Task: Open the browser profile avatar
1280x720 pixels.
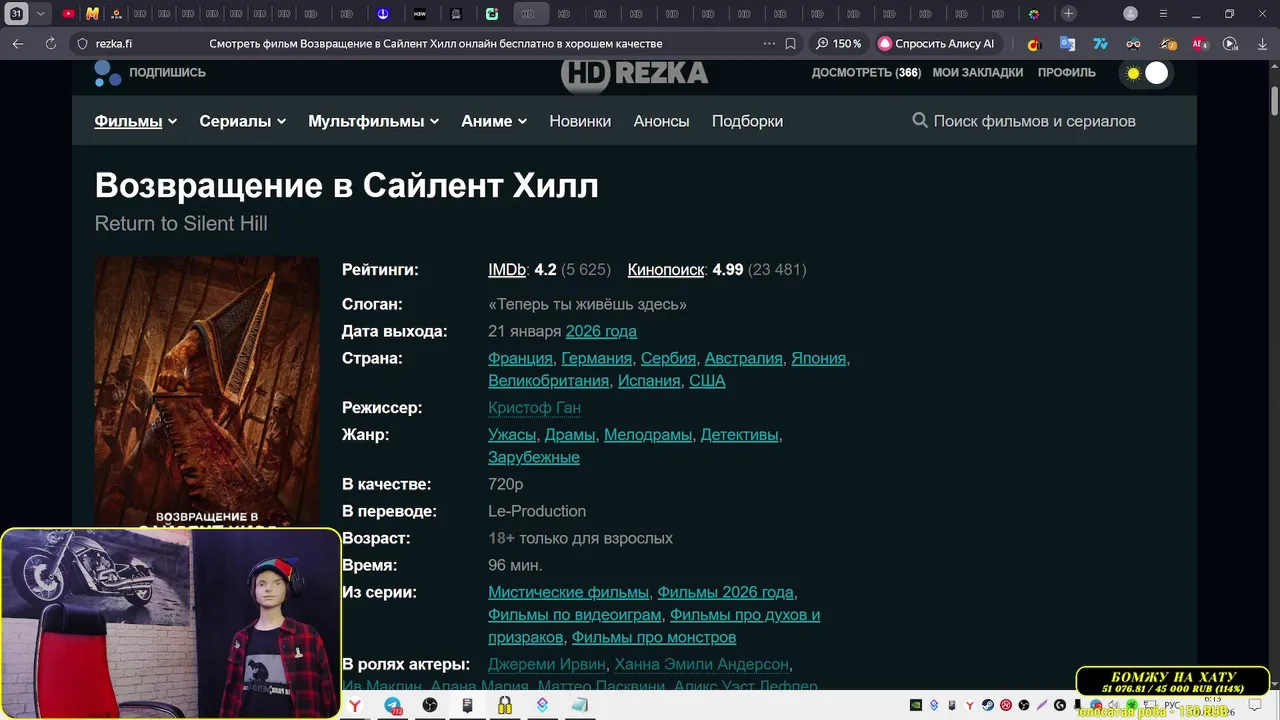Action: point(1130,13)
